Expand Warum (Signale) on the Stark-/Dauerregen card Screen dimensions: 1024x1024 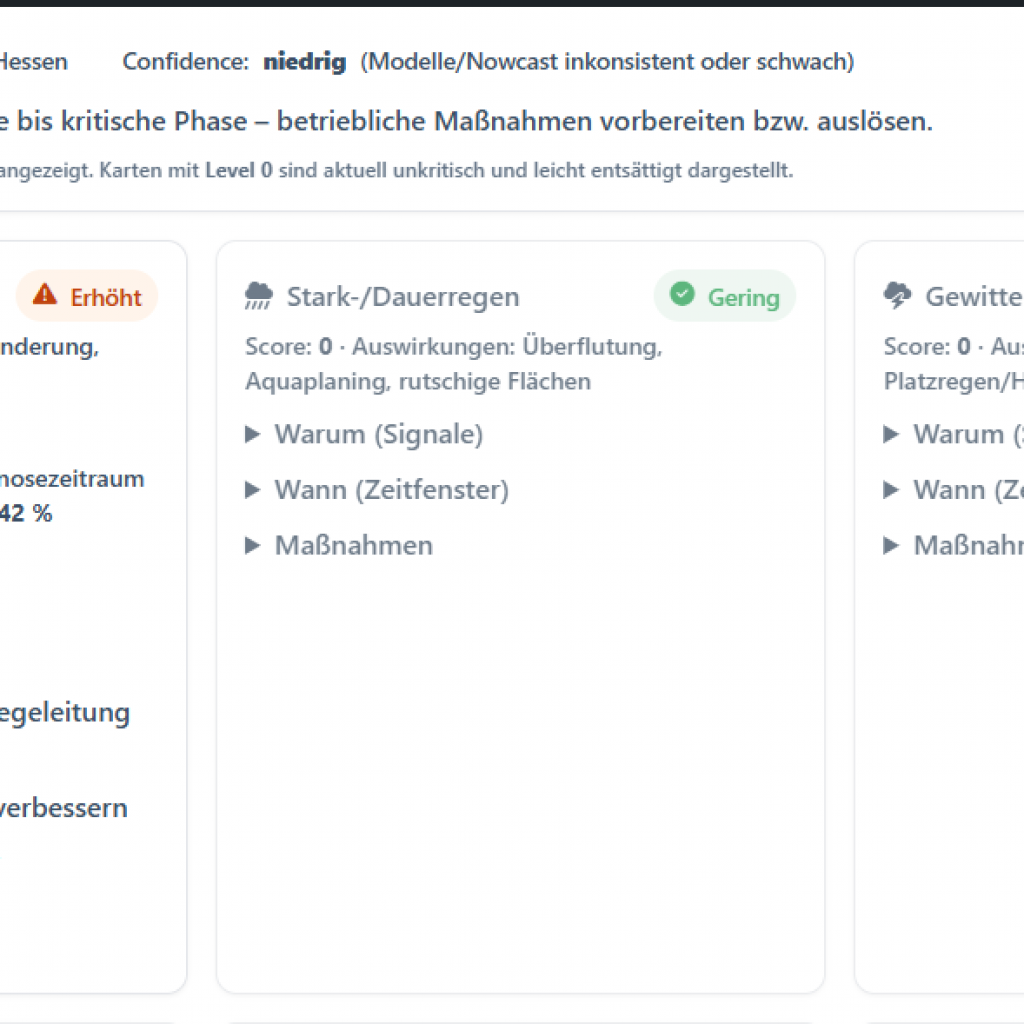pos(377,434)
